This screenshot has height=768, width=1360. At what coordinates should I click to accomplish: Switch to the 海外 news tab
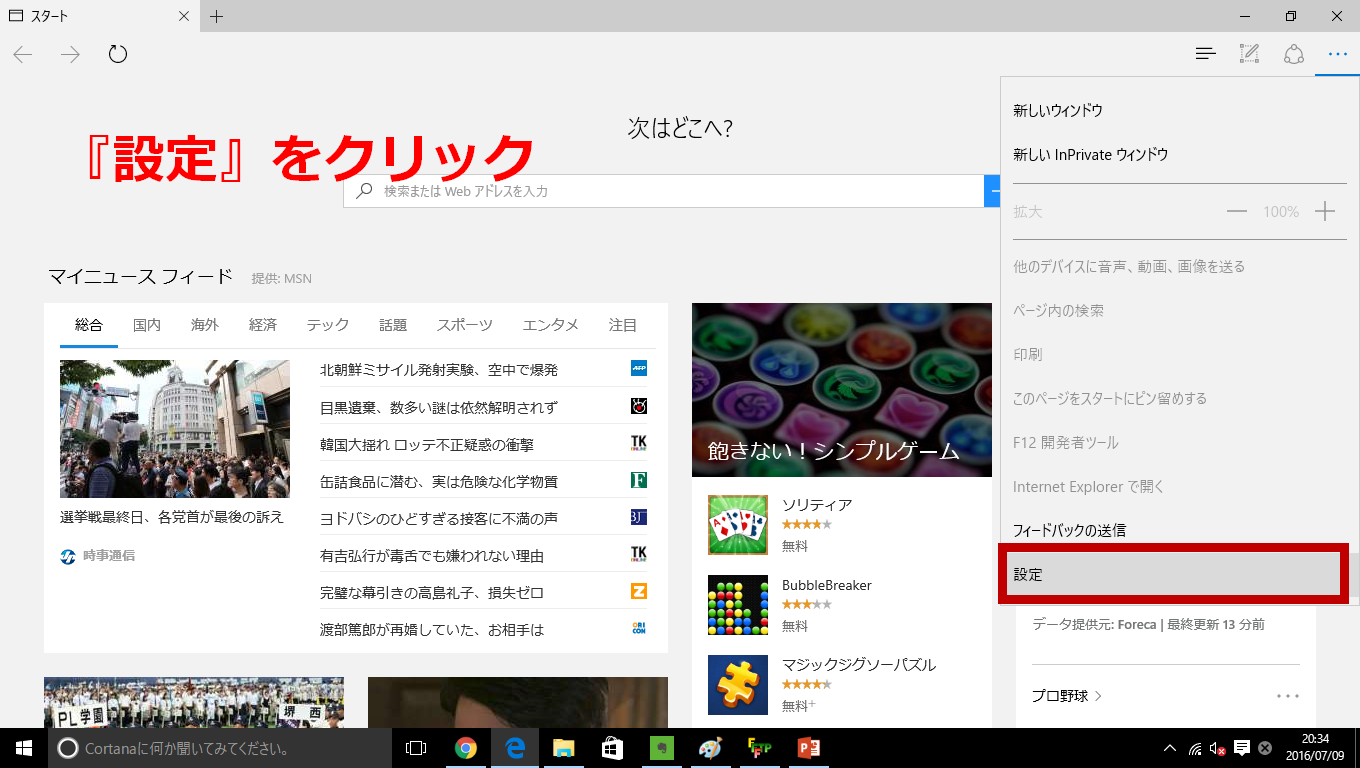(x=205, y=325)
